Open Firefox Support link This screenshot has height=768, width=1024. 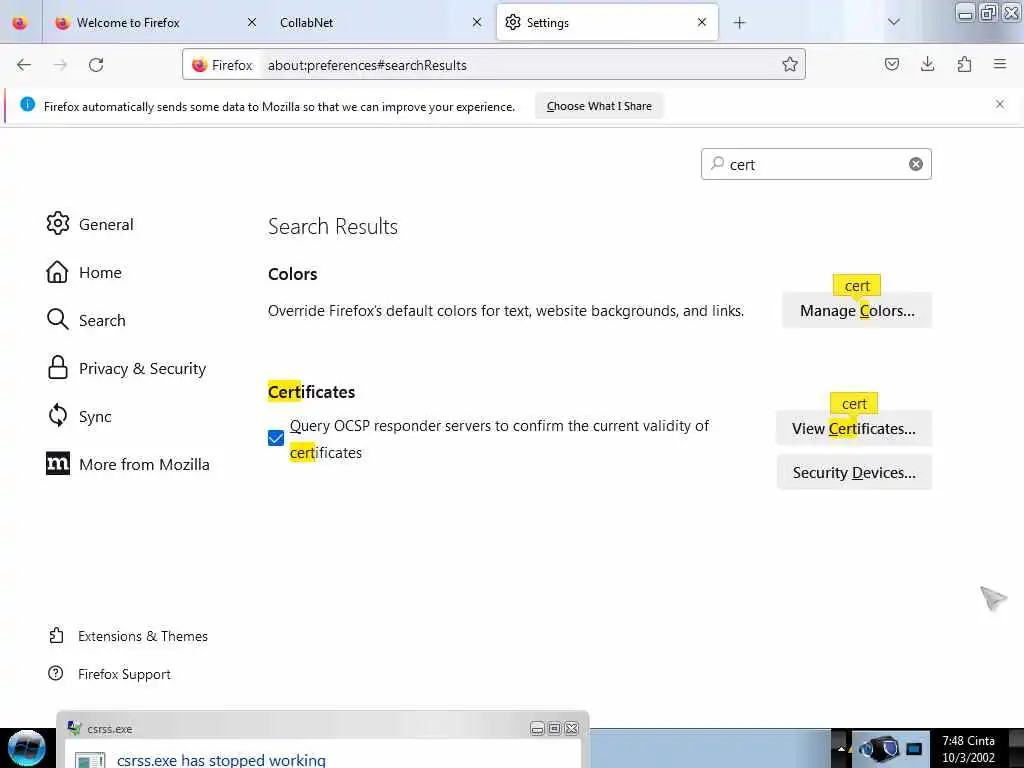click(109, 674)
